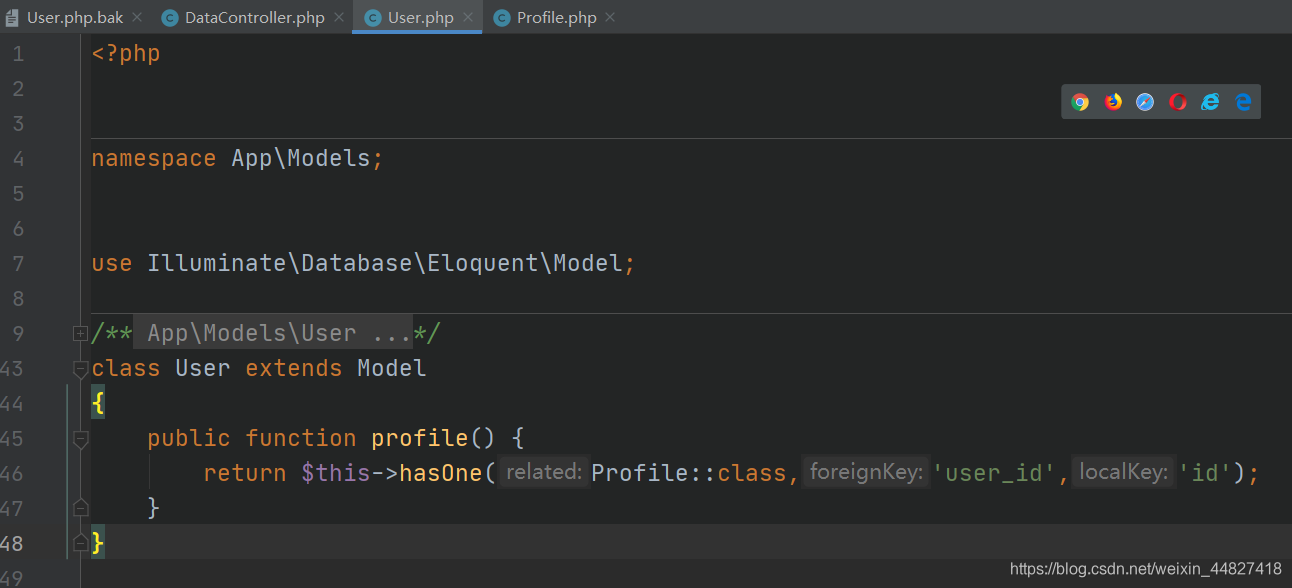Screen dimensions: 1292x588
Task: Click fold end marker on line 47
Action: point(80,508)
